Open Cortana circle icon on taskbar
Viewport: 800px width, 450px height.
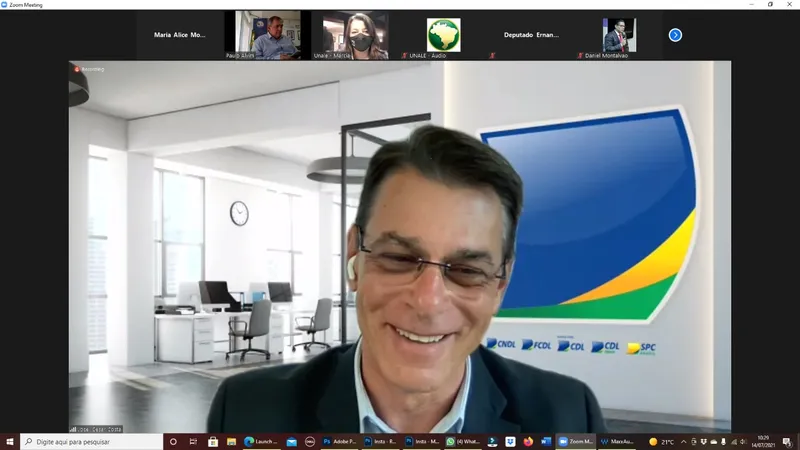[x=173, y=442]
